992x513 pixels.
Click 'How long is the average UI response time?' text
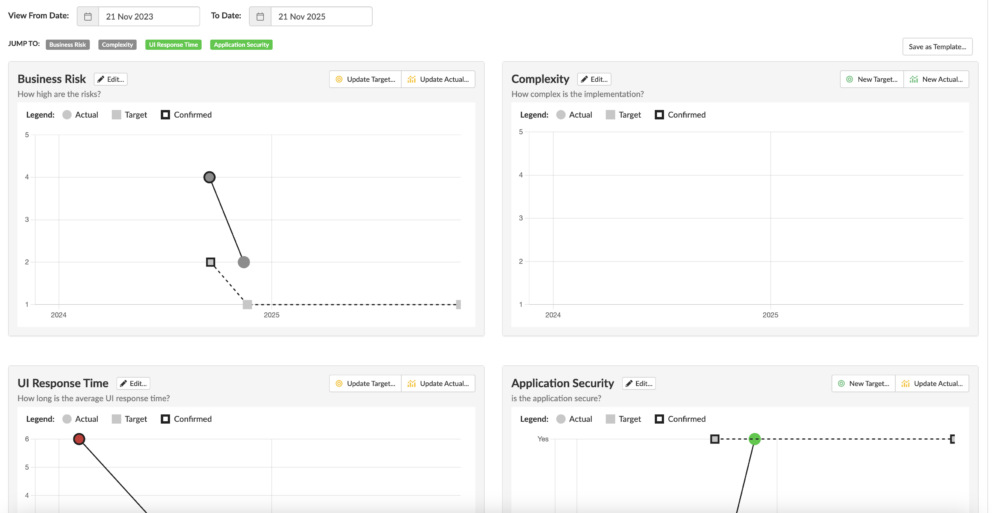click(x=94, y=399)
